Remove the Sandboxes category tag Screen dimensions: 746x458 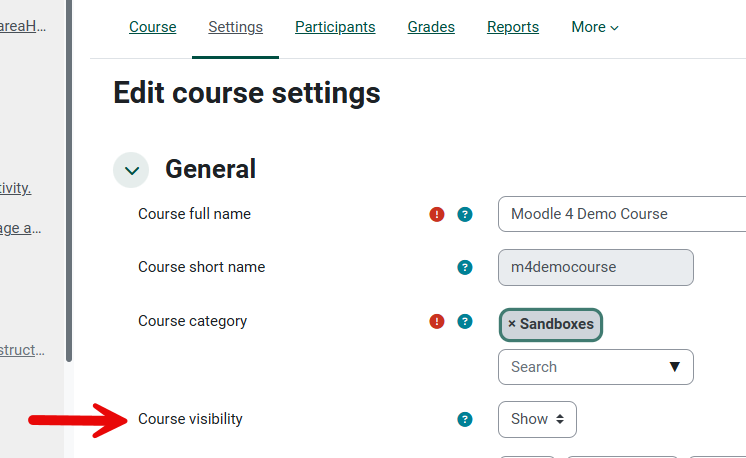[x=512, y=324]
